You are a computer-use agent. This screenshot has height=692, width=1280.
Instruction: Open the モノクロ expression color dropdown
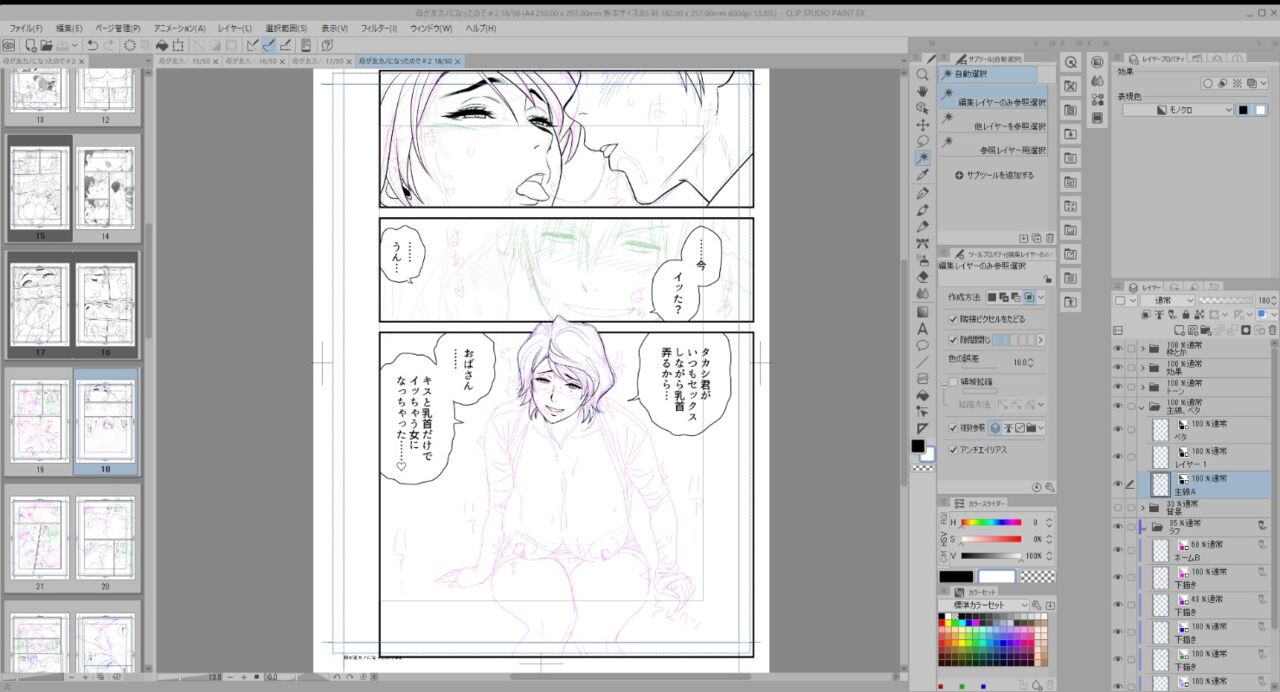(x=1179, y=110)
